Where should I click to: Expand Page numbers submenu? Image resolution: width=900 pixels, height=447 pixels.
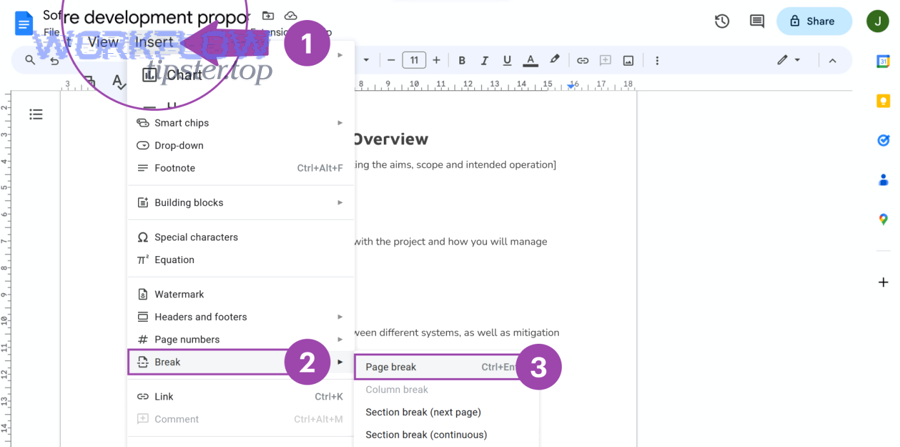[240, 340]
